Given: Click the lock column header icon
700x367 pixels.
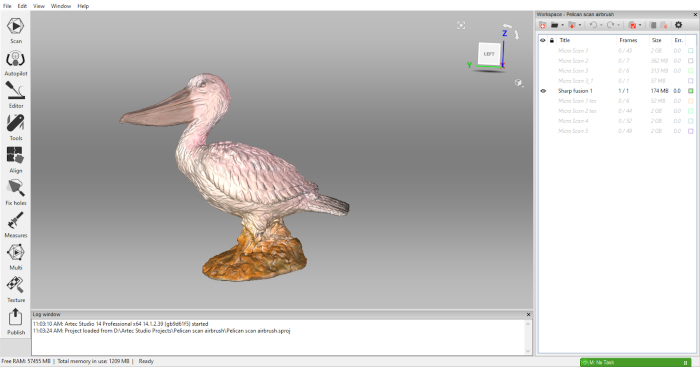Looking at the screenshot, I should pos(552,40).
